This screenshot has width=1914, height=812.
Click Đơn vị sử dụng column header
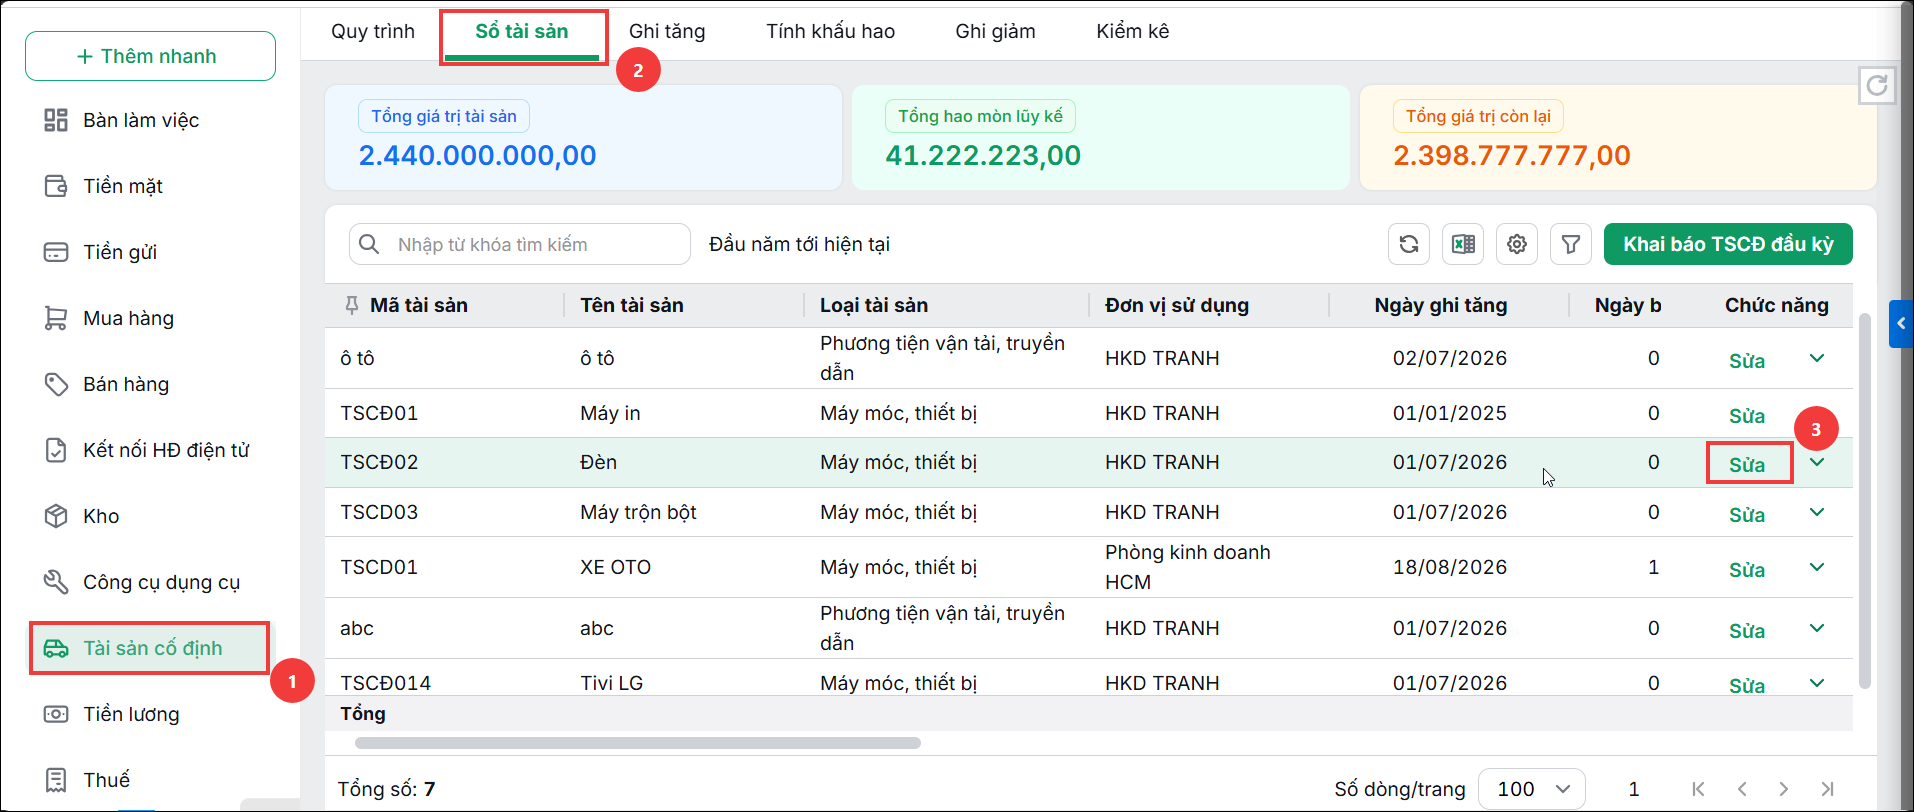click(x=1177, y=305)
